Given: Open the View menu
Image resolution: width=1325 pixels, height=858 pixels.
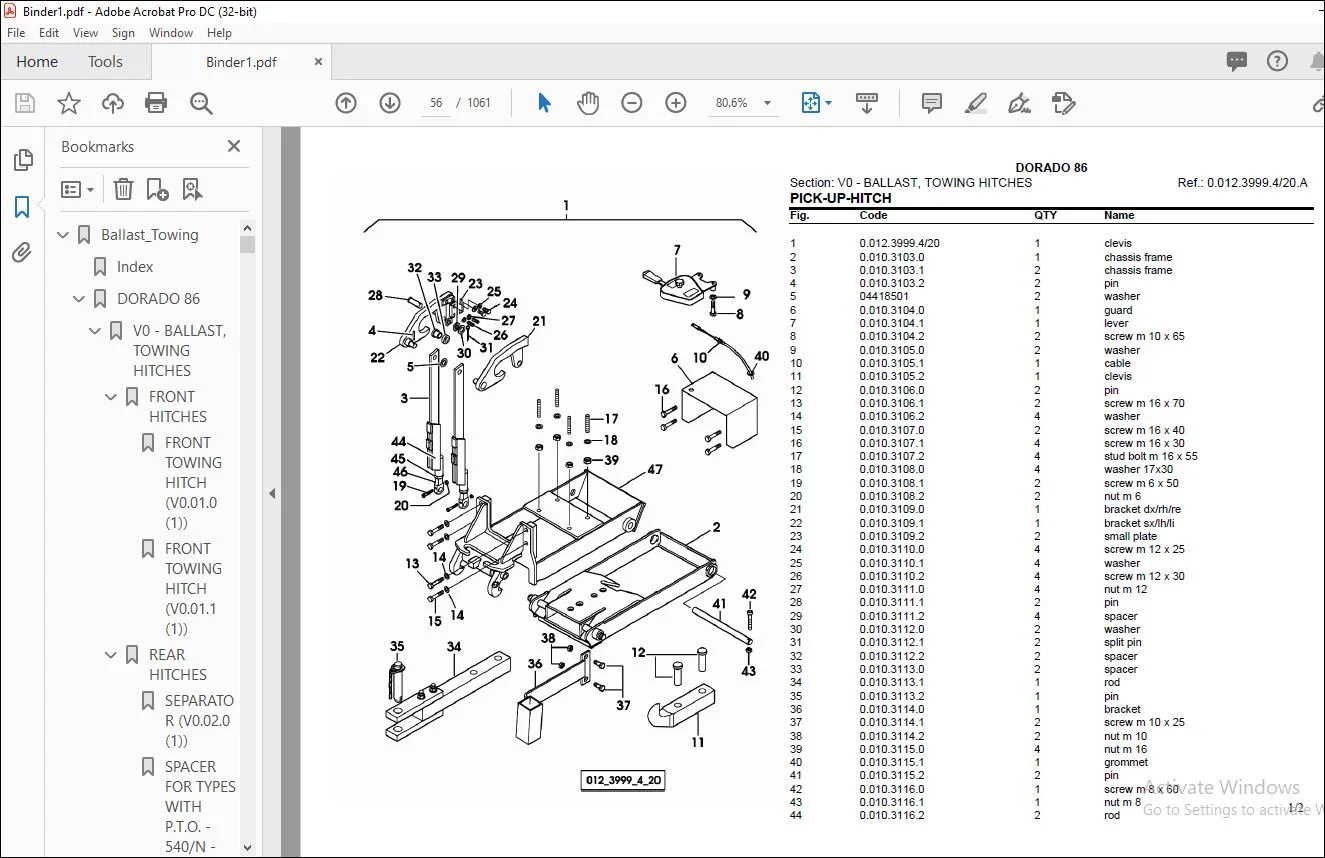Looking at the screenshot, I should [x=86, y=33].
